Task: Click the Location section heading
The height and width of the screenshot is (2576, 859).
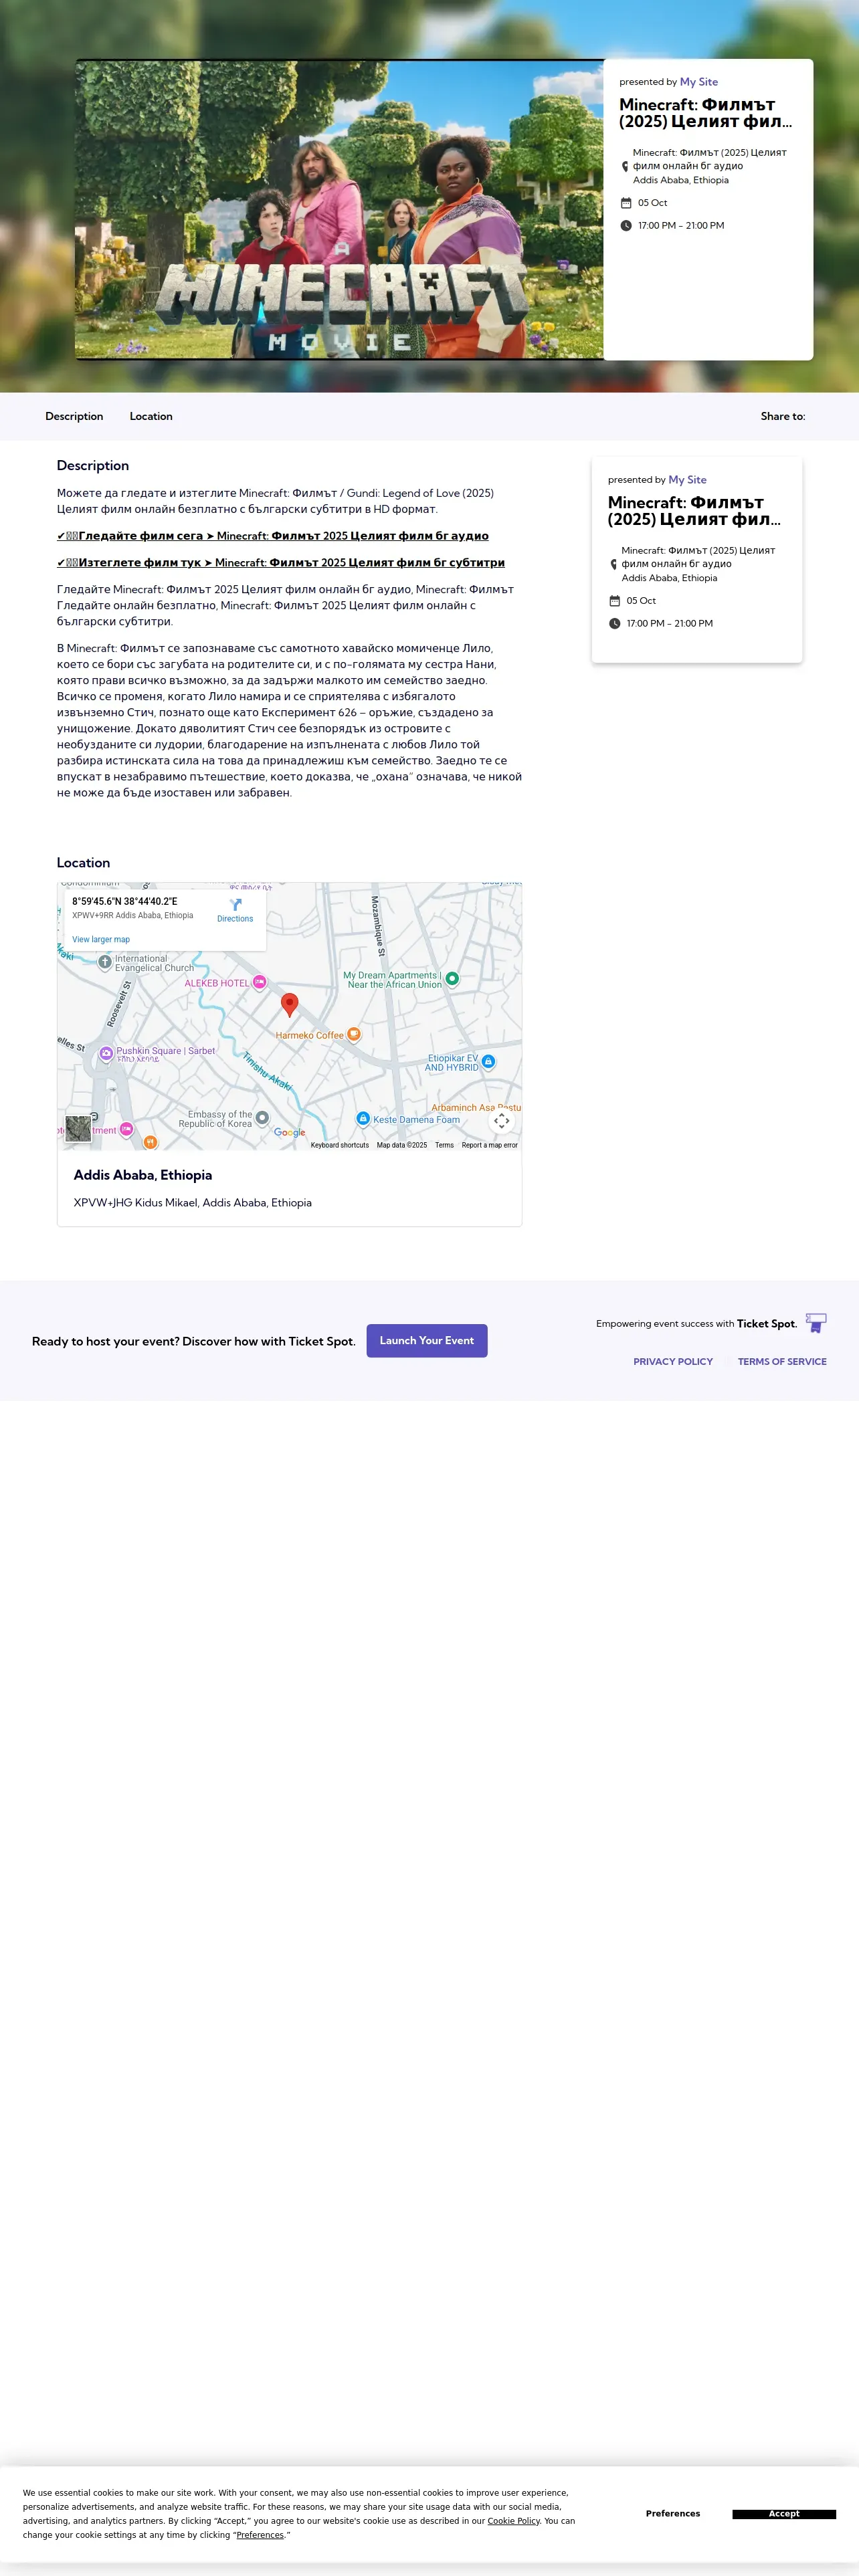Action: (83, 863)
